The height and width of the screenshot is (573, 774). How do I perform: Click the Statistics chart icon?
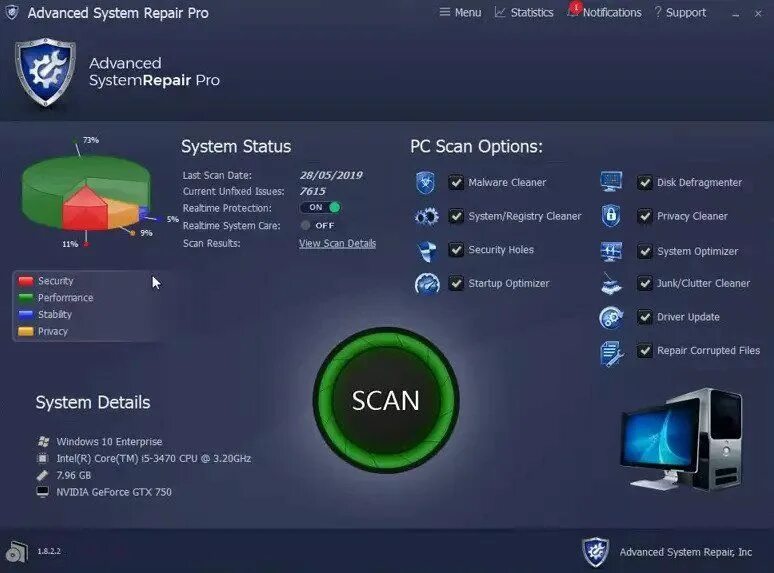(x=500, y=12)
